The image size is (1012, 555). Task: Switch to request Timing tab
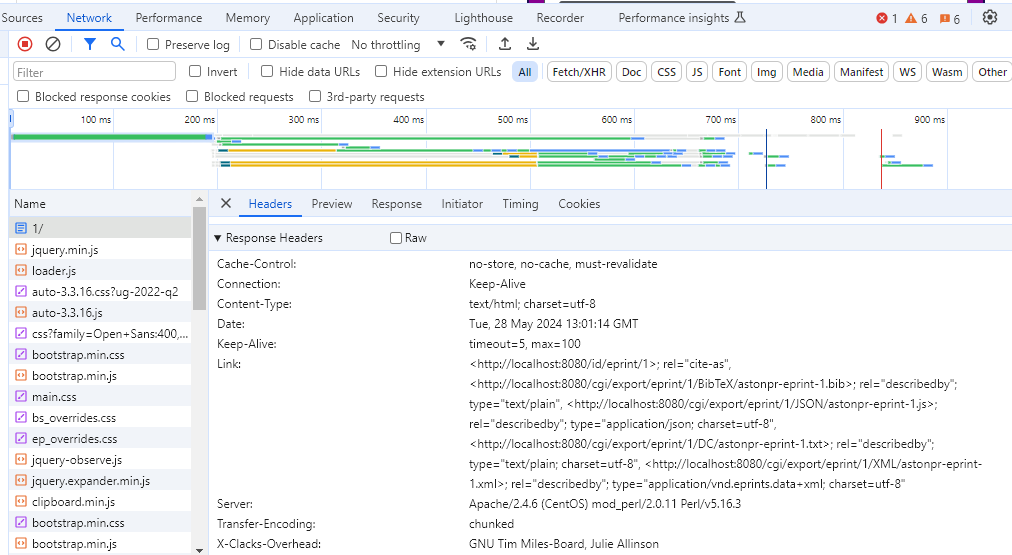point(520,204)
